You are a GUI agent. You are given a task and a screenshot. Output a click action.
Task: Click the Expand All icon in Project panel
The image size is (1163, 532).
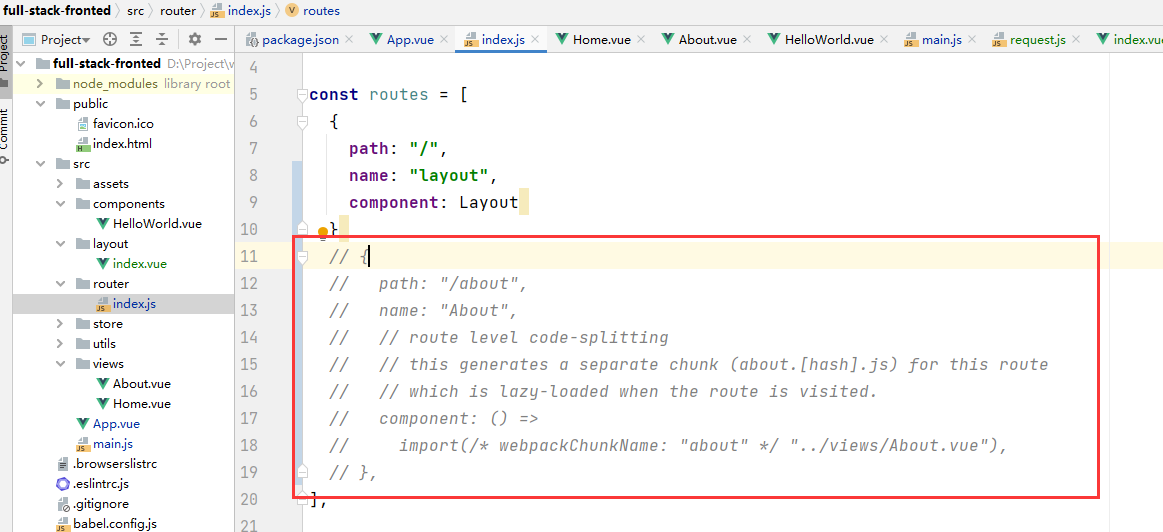click(136, 39)
